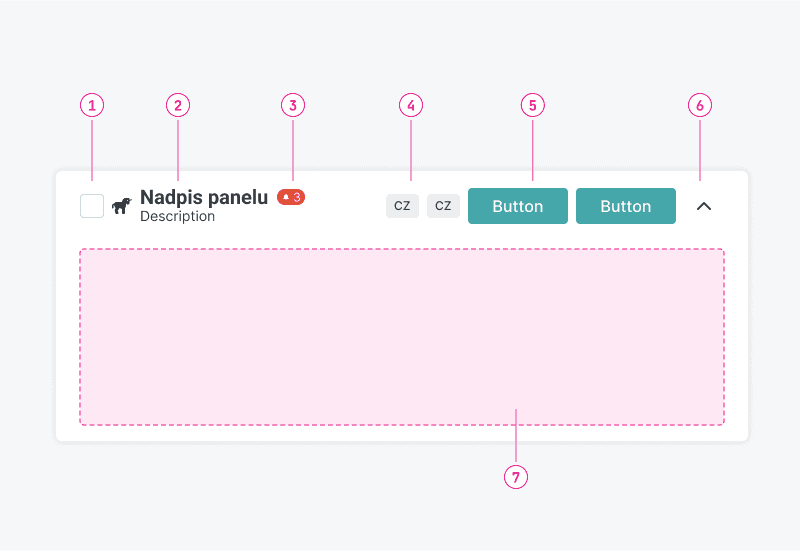Viewport: 800px width, 551px height.
Task: Click annotation marker number 4
Action: coord(411,105)
